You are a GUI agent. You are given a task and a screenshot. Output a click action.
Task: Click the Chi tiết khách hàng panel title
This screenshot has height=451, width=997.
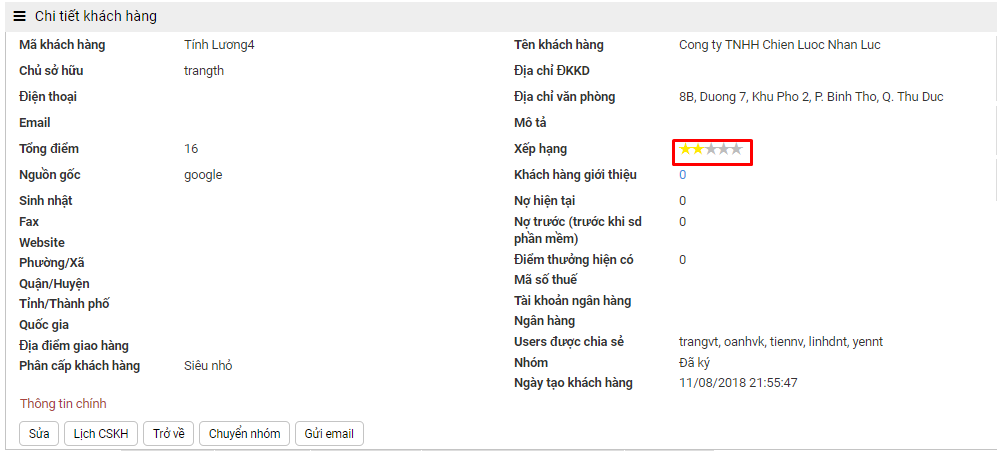(x=95, y=16)
